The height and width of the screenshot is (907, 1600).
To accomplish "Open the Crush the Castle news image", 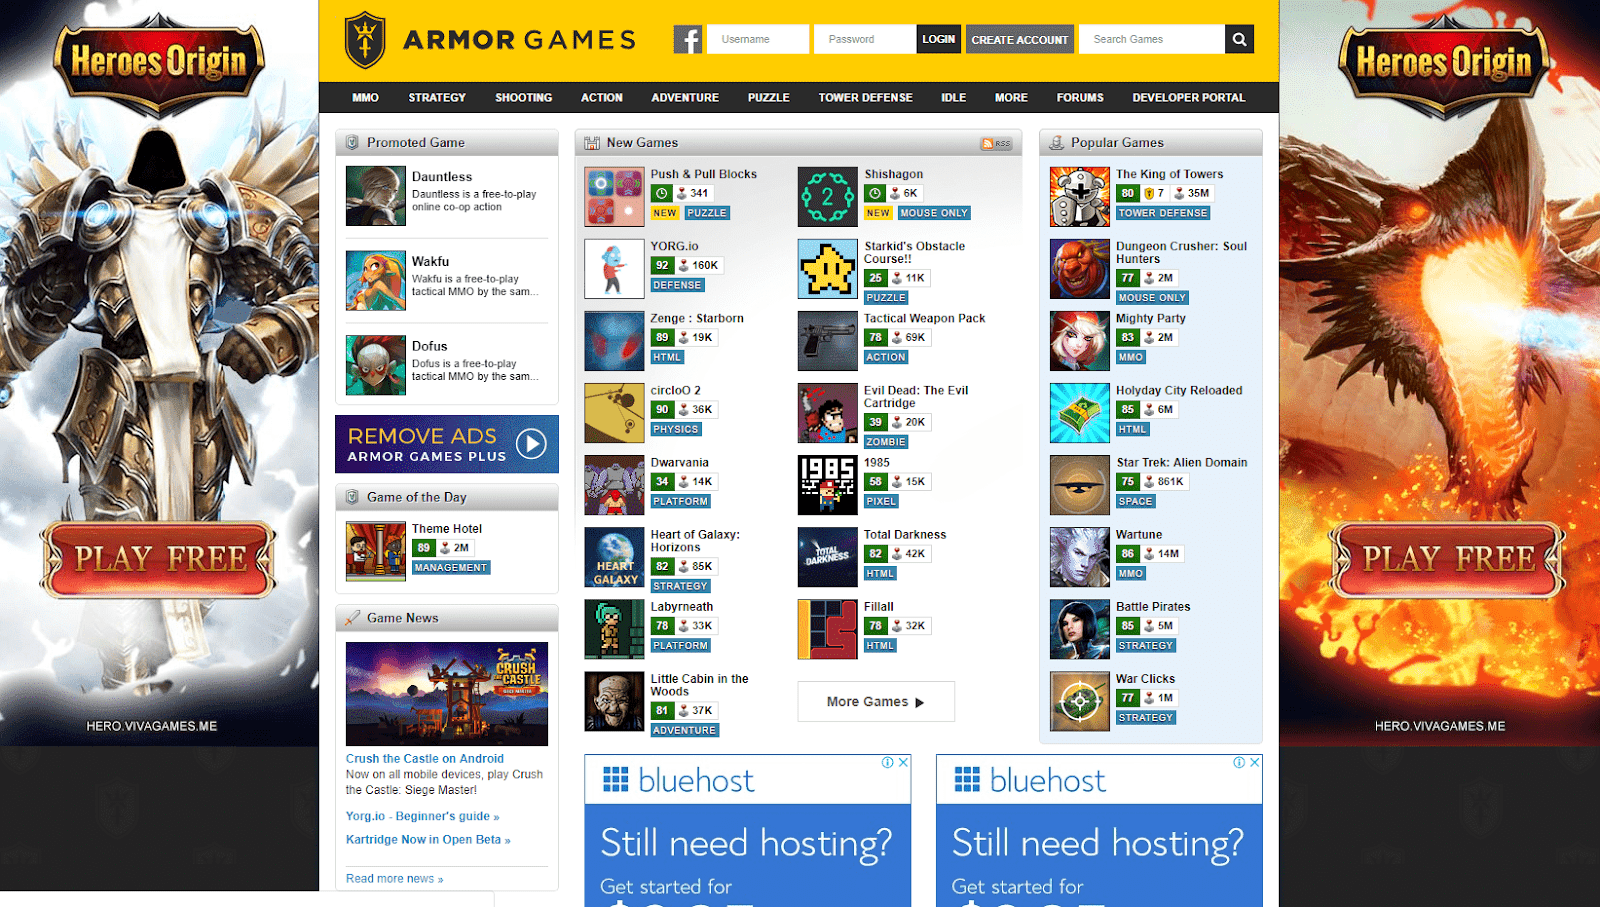I will click(x=447, y=694).
